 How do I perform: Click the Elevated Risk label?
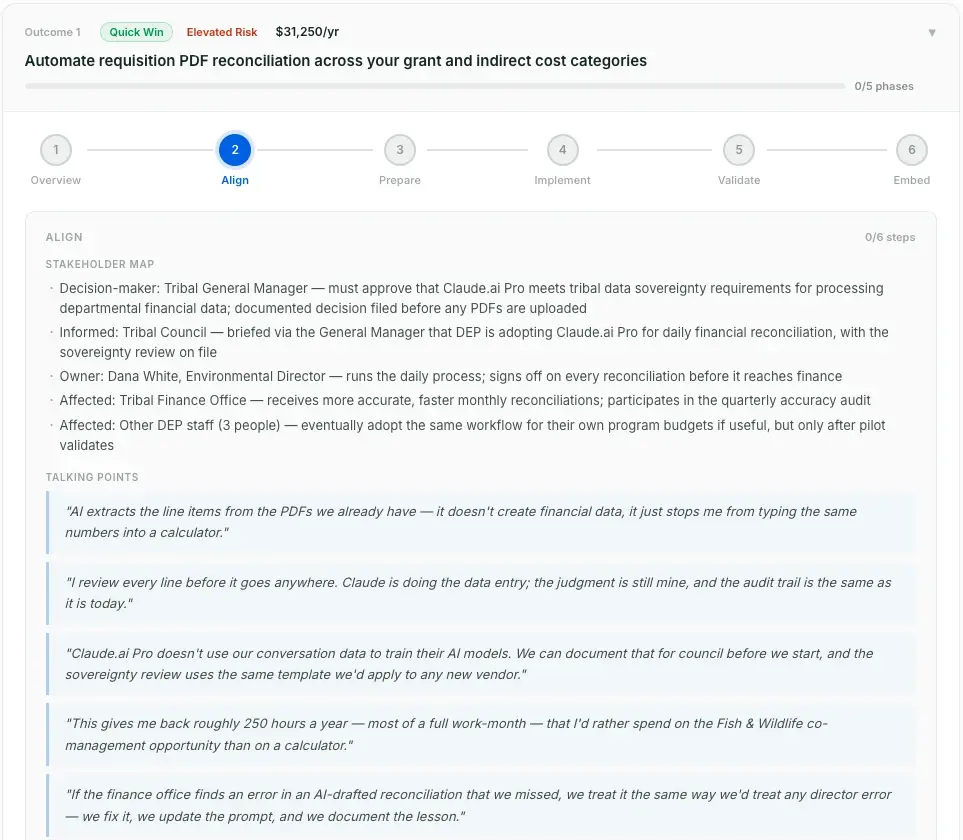coord(221,31)
